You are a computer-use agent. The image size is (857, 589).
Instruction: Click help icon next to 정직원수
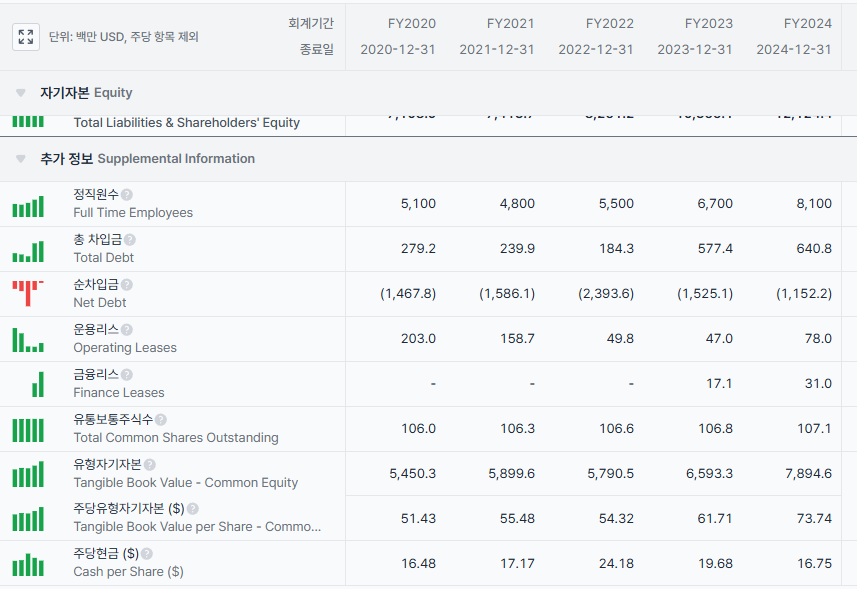(127, 195)
